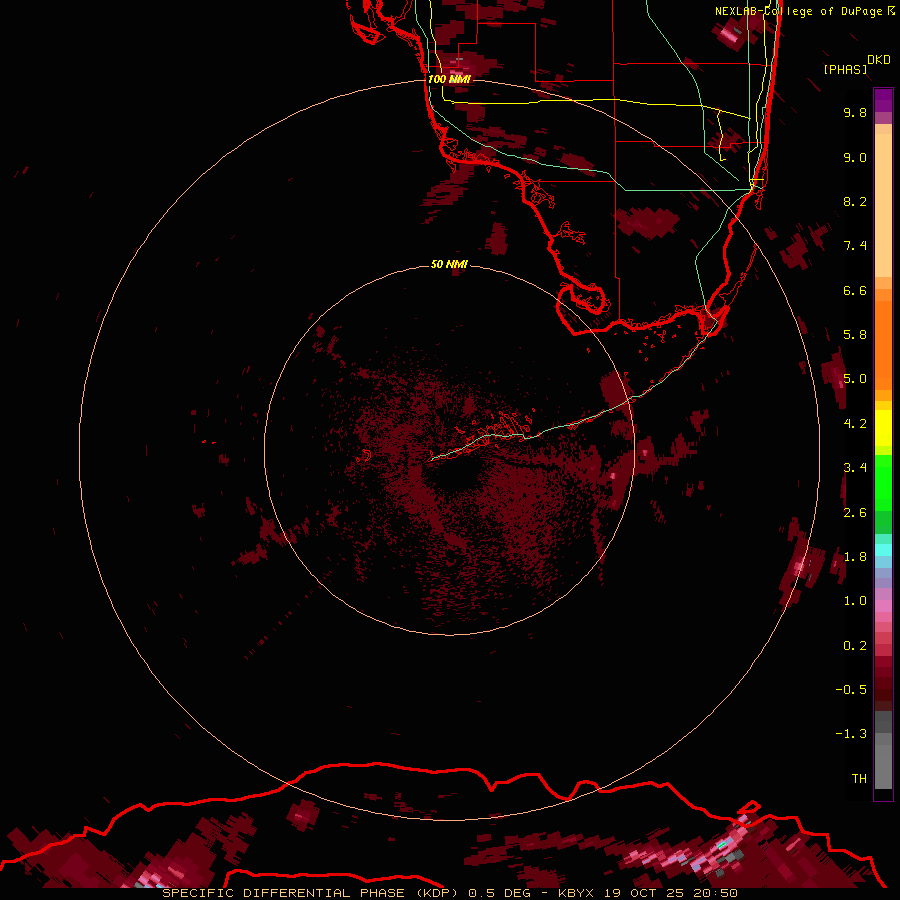Click the 1.8 scale value

[855, 557]
